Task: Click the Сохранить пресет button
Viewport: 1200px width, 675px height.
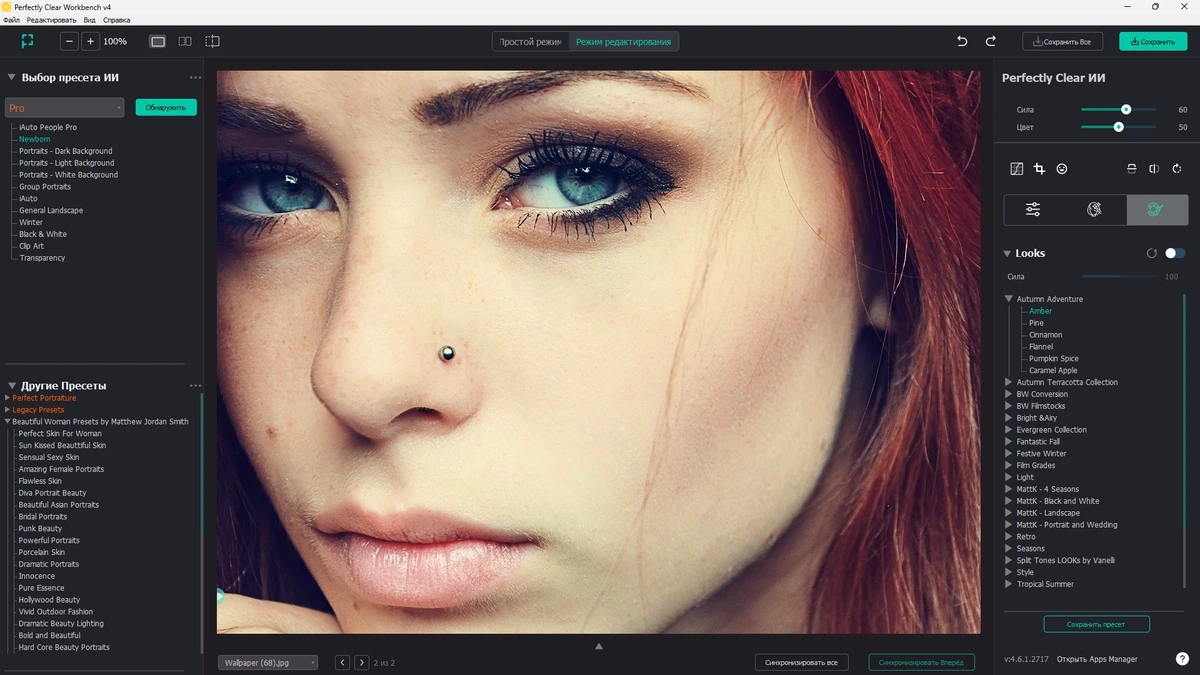Action: pyautogui.click(x=1096, y=624)
